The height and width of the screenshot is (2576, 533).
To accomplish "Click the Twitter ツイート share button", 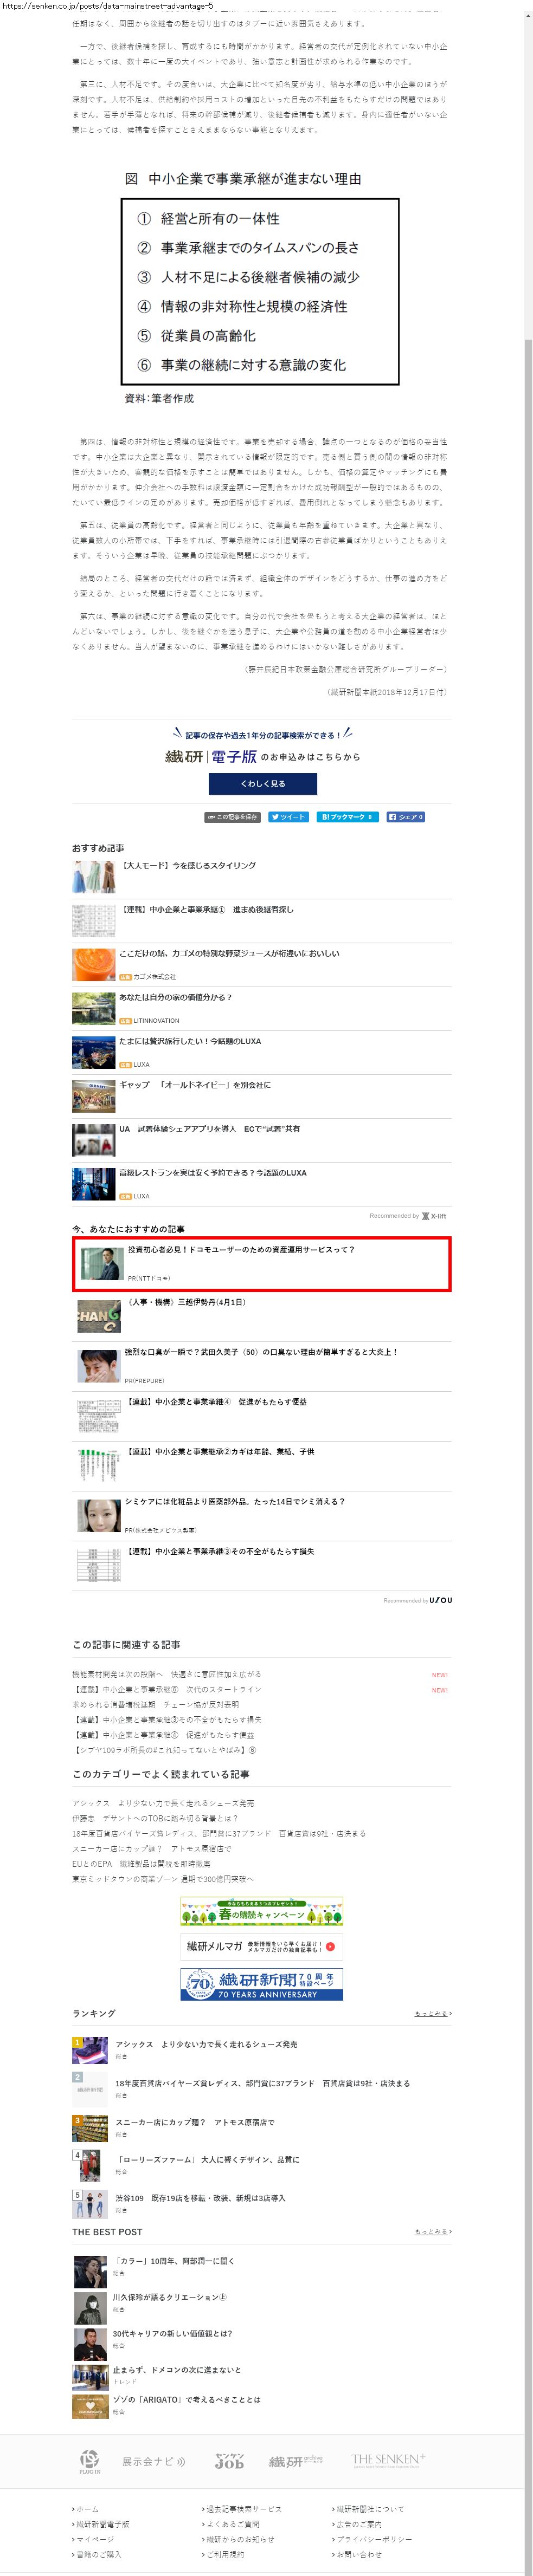I will 288,817.
